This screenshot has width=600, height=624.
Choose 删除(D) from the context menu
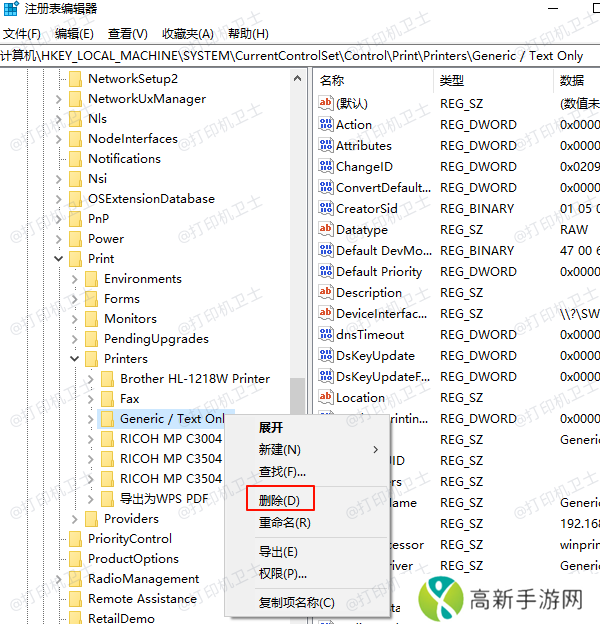pyautogui.click(x=279, y=500)
